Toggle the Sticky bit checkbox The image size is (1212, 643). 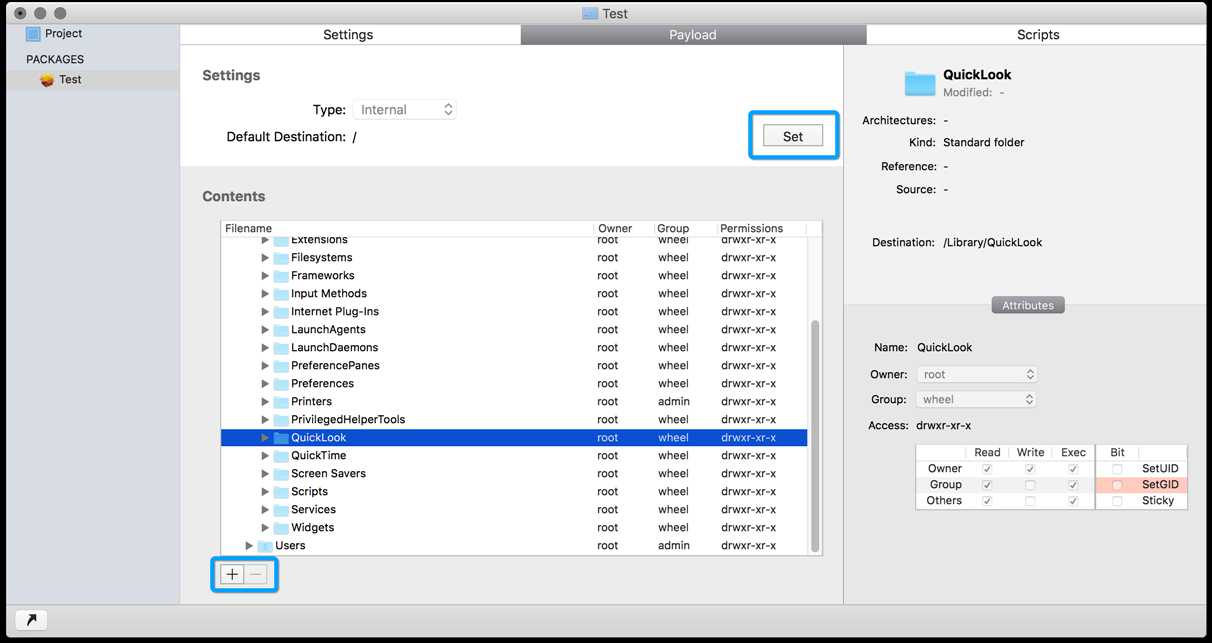click(1117, 501)
